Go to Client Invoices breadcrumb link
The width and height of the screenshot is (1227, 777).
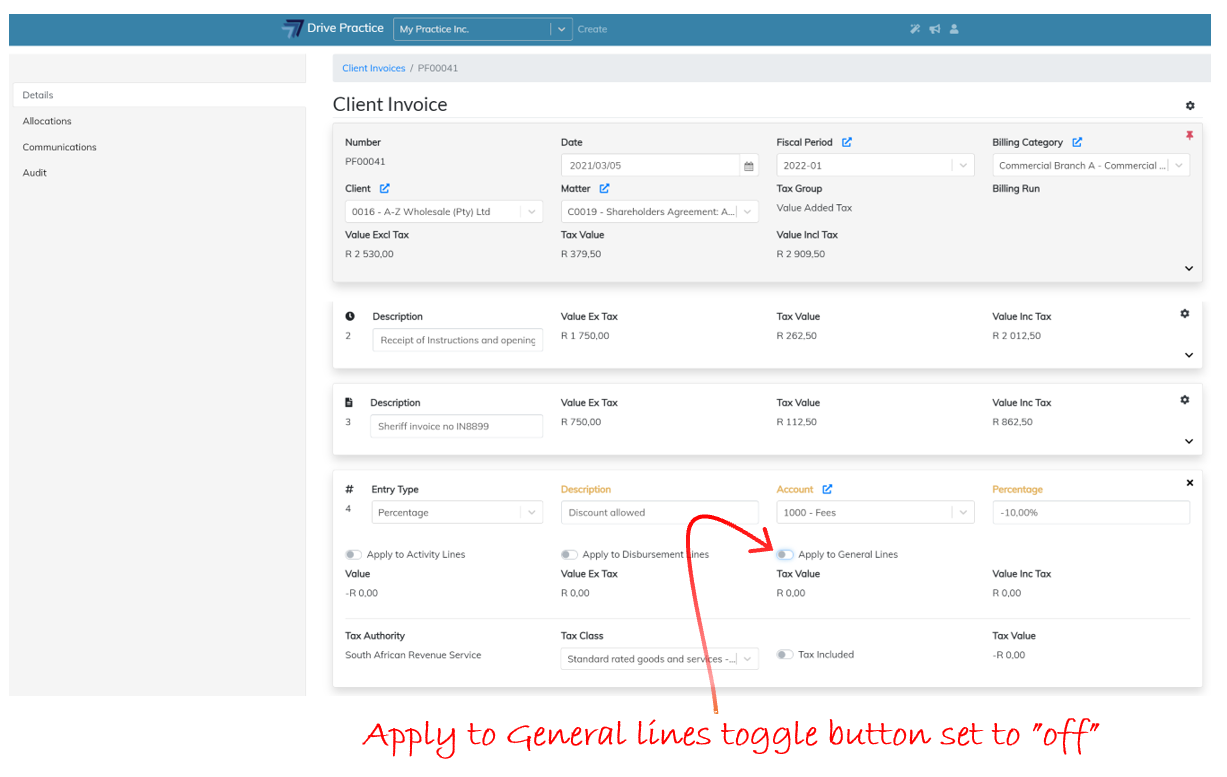click(373, 68)
